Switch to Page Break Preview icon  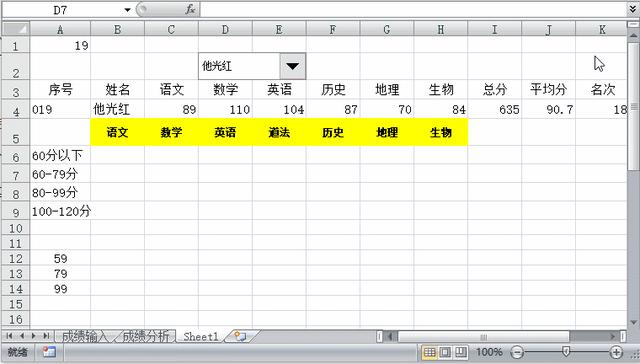pyautogui.click(x=461, y=352)
